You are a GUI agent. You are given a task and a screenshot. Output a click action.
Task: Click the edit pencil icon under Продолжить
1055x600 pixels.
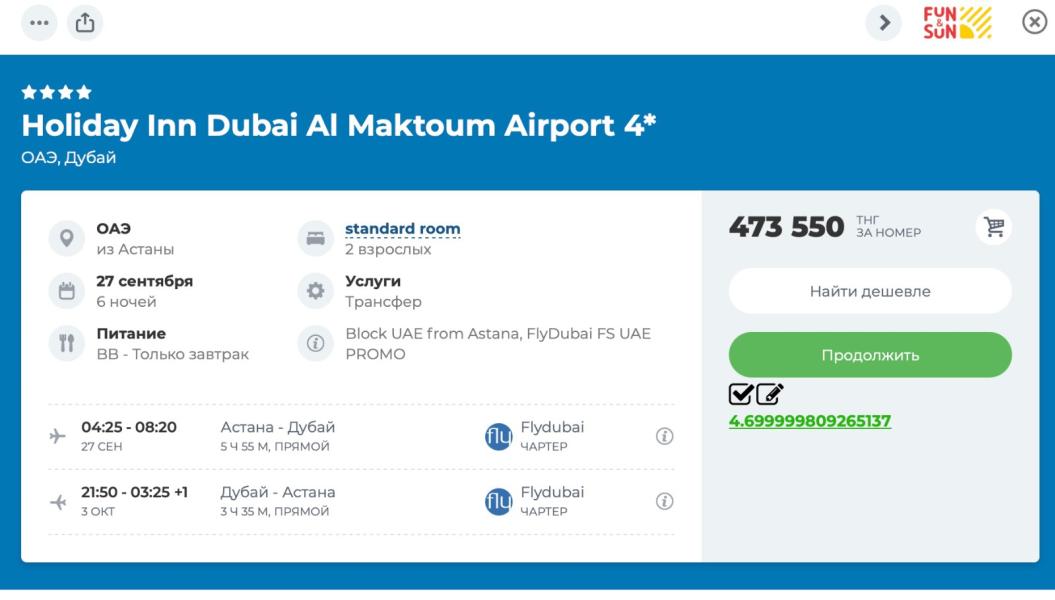(x=769, y=395)
